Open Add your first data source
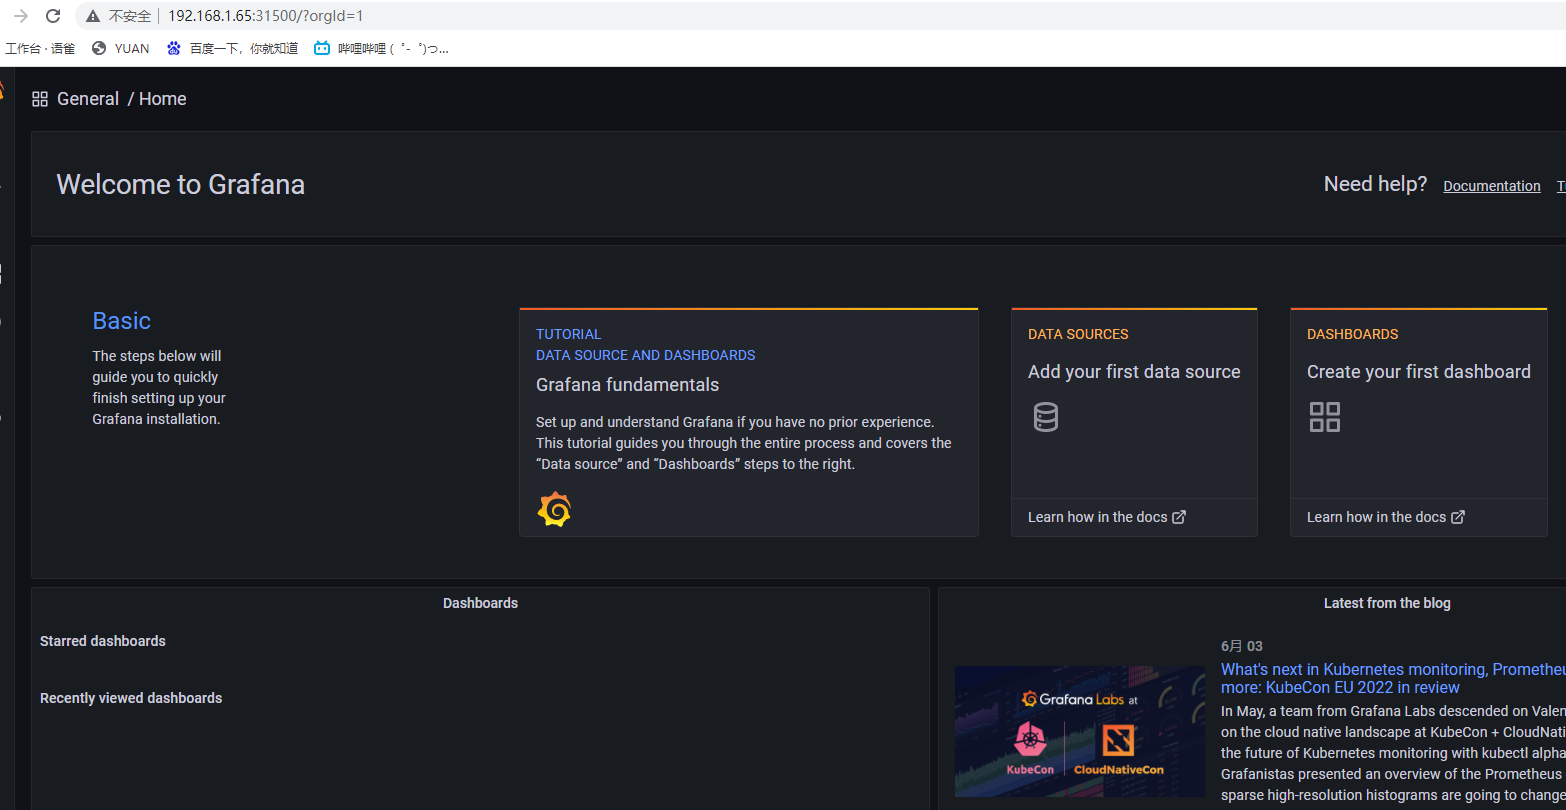This screenshot has height=810, width=1566. coord(1134,372)
